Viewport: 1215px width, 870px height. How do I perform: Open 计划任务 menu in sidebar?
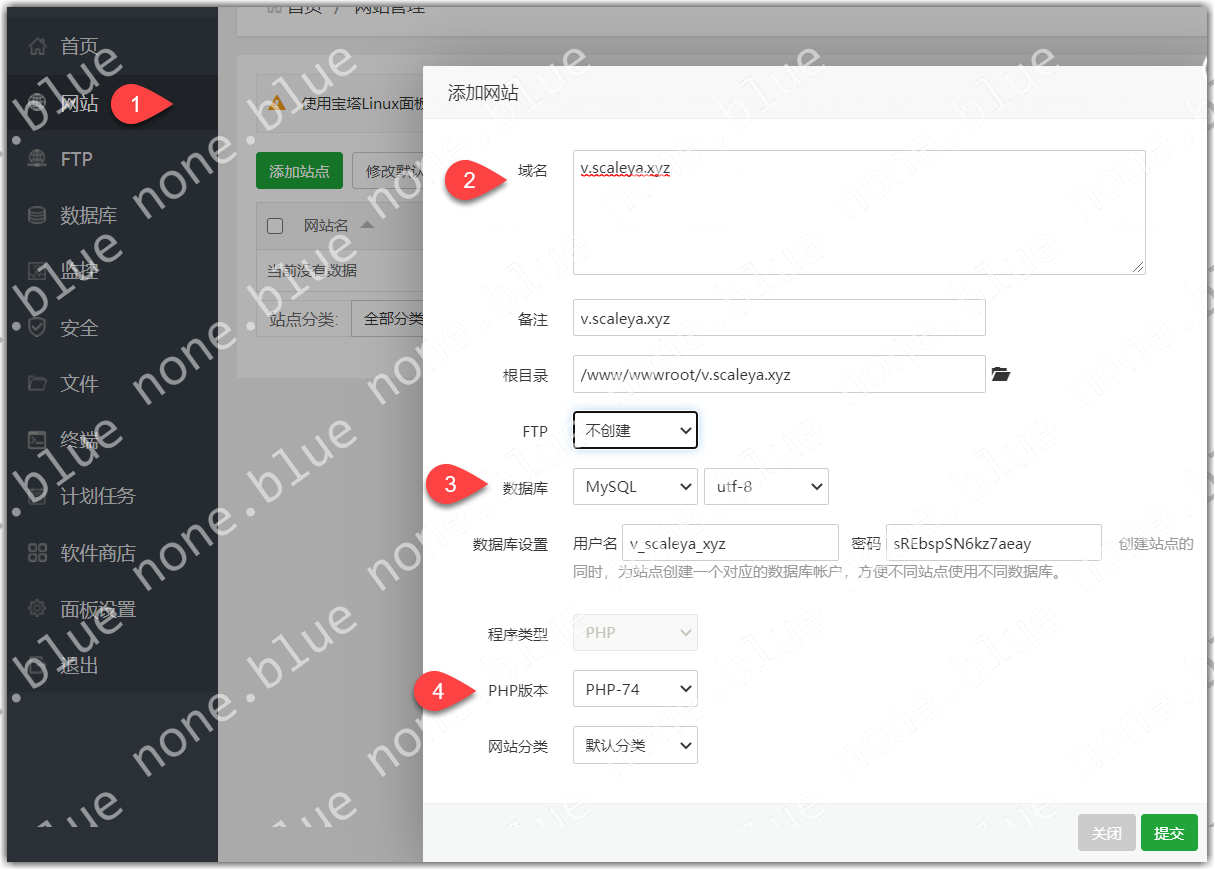[97, 496]
